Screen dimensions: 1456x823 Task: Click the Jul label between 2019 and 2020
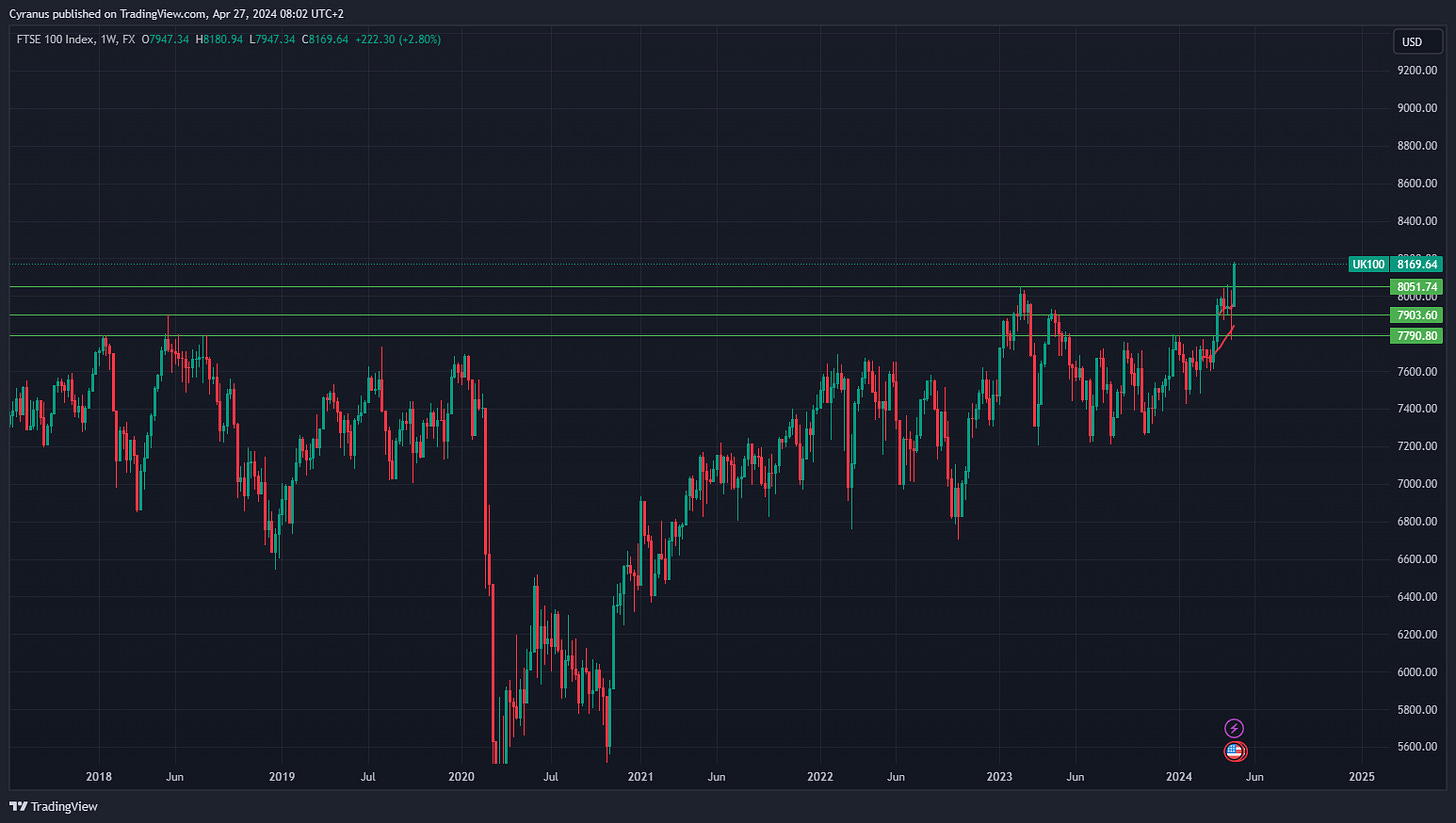click(368, 776)
